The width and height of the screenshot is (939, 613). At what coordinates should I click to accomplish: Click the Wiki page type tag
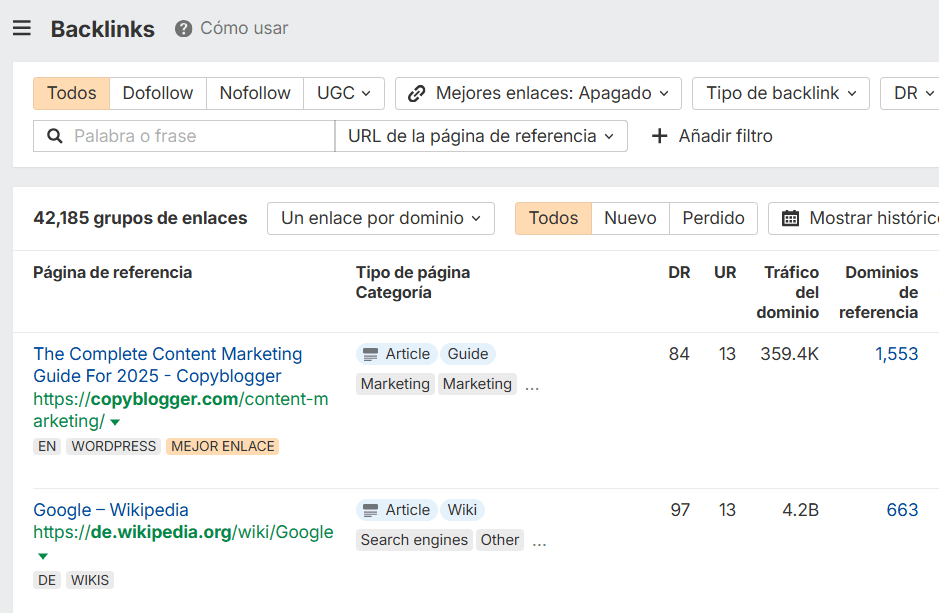(462, 510)
